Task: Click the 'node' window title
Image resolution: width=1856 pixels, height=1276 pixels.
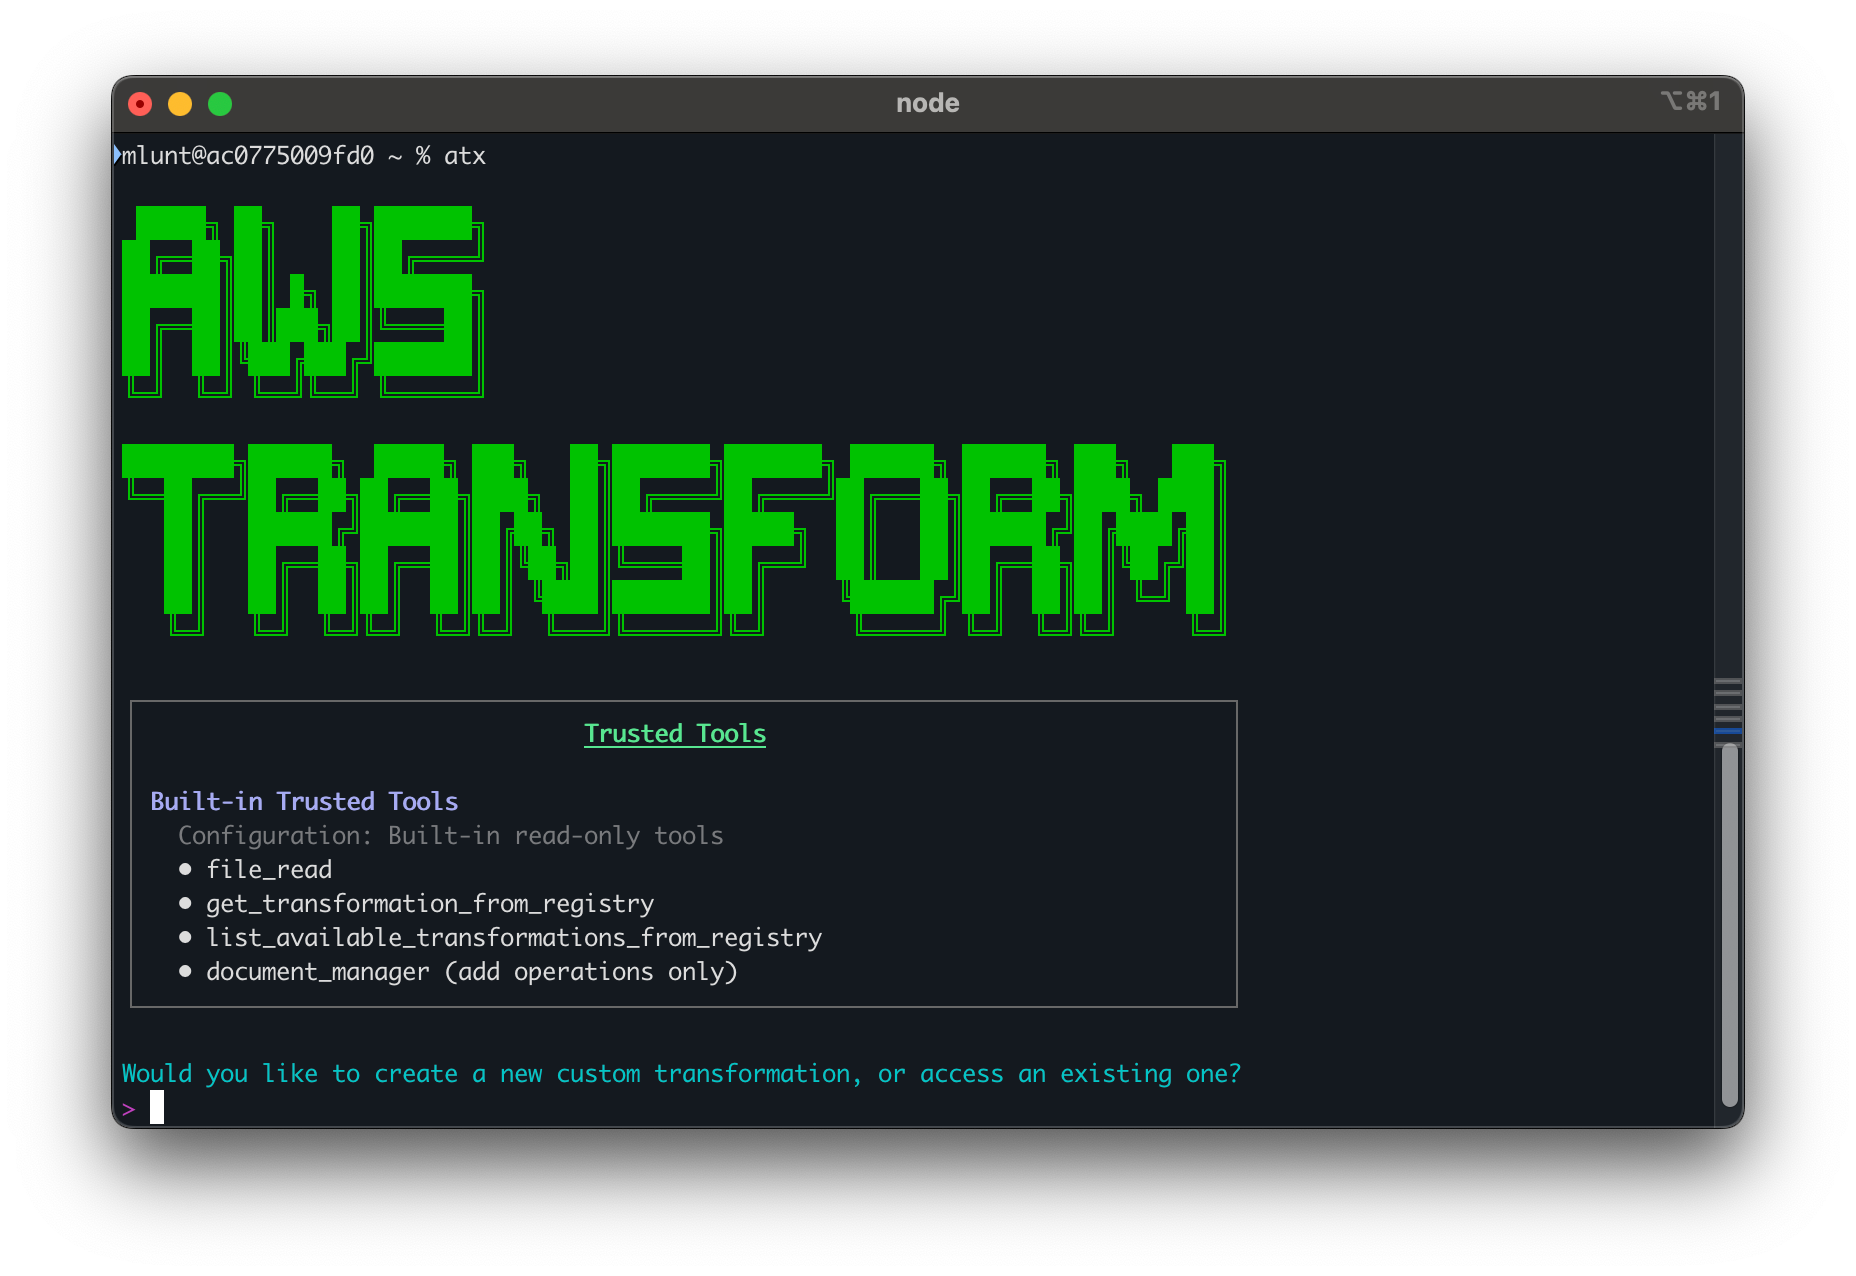Action: [x=928, y=103]
